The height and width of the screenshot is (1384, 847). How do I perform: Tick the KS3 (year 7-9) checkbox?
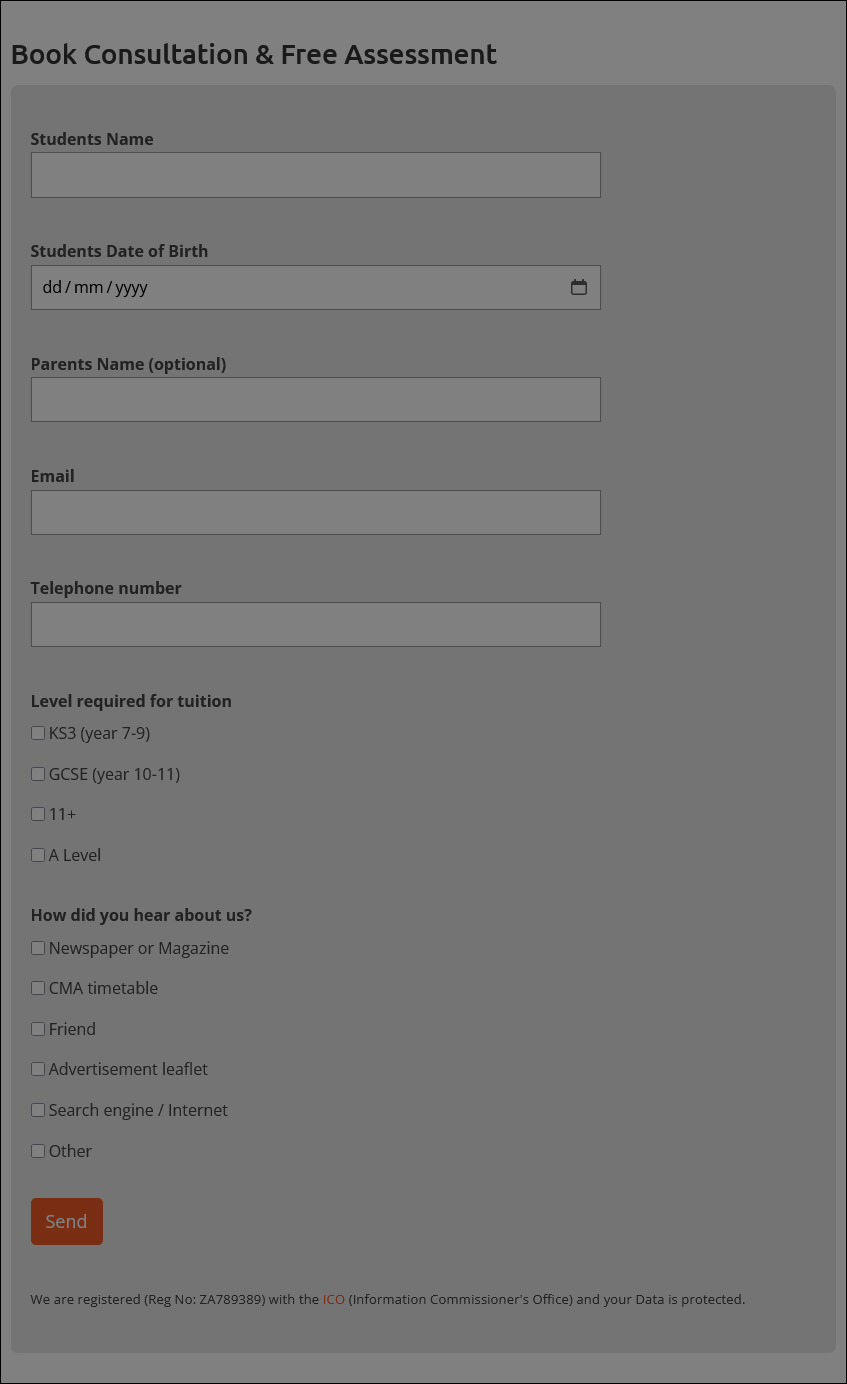click(x=38, y=733)
